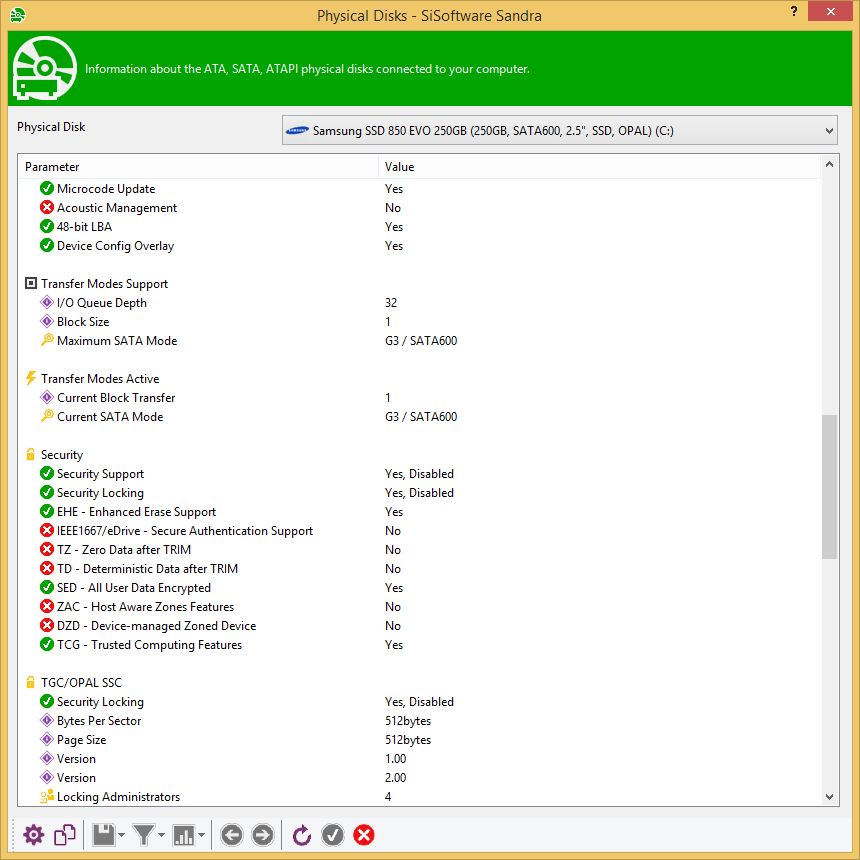Click the help question mark in title bar

pos(794,11)
